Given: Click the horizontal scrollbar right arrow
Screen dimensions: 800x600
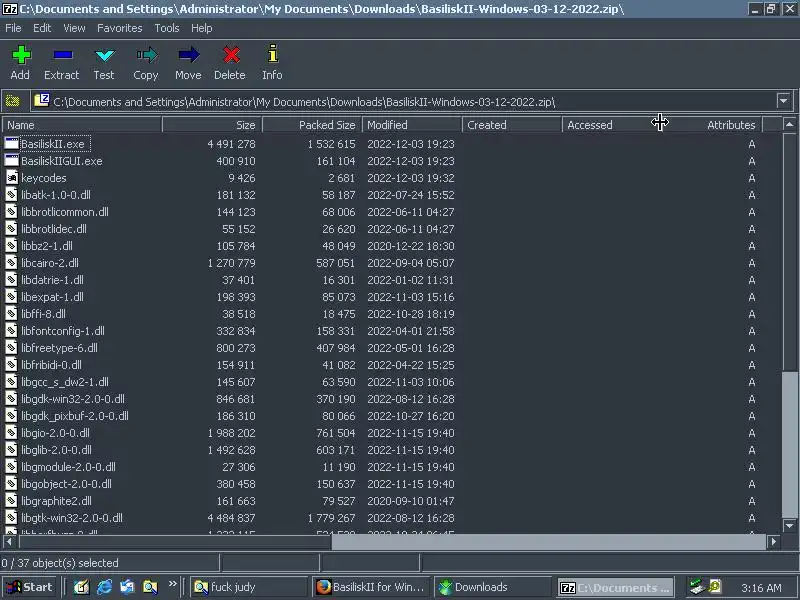Looking at the screenshot, I should pos(773,541).
